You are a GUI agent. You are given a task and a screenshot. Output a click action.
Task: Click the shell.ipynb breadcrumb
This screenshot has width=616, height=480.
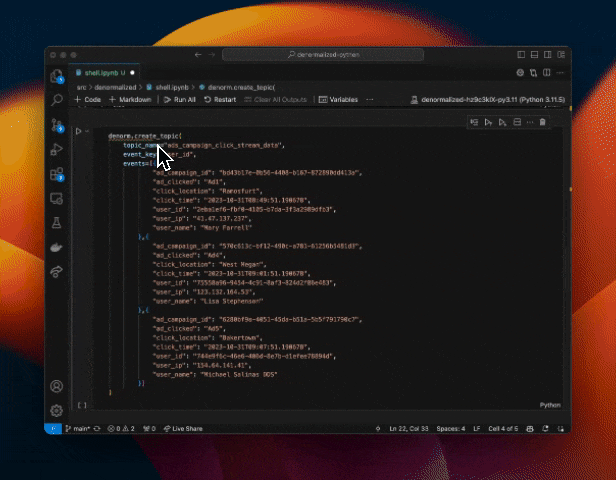pos(168,87)
